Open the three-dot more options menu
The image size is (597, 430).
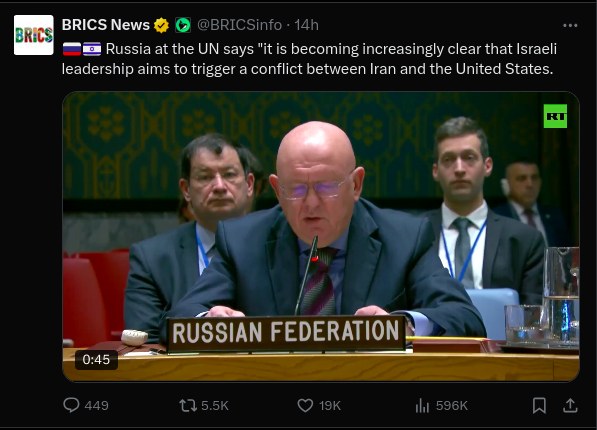[570, 26]
